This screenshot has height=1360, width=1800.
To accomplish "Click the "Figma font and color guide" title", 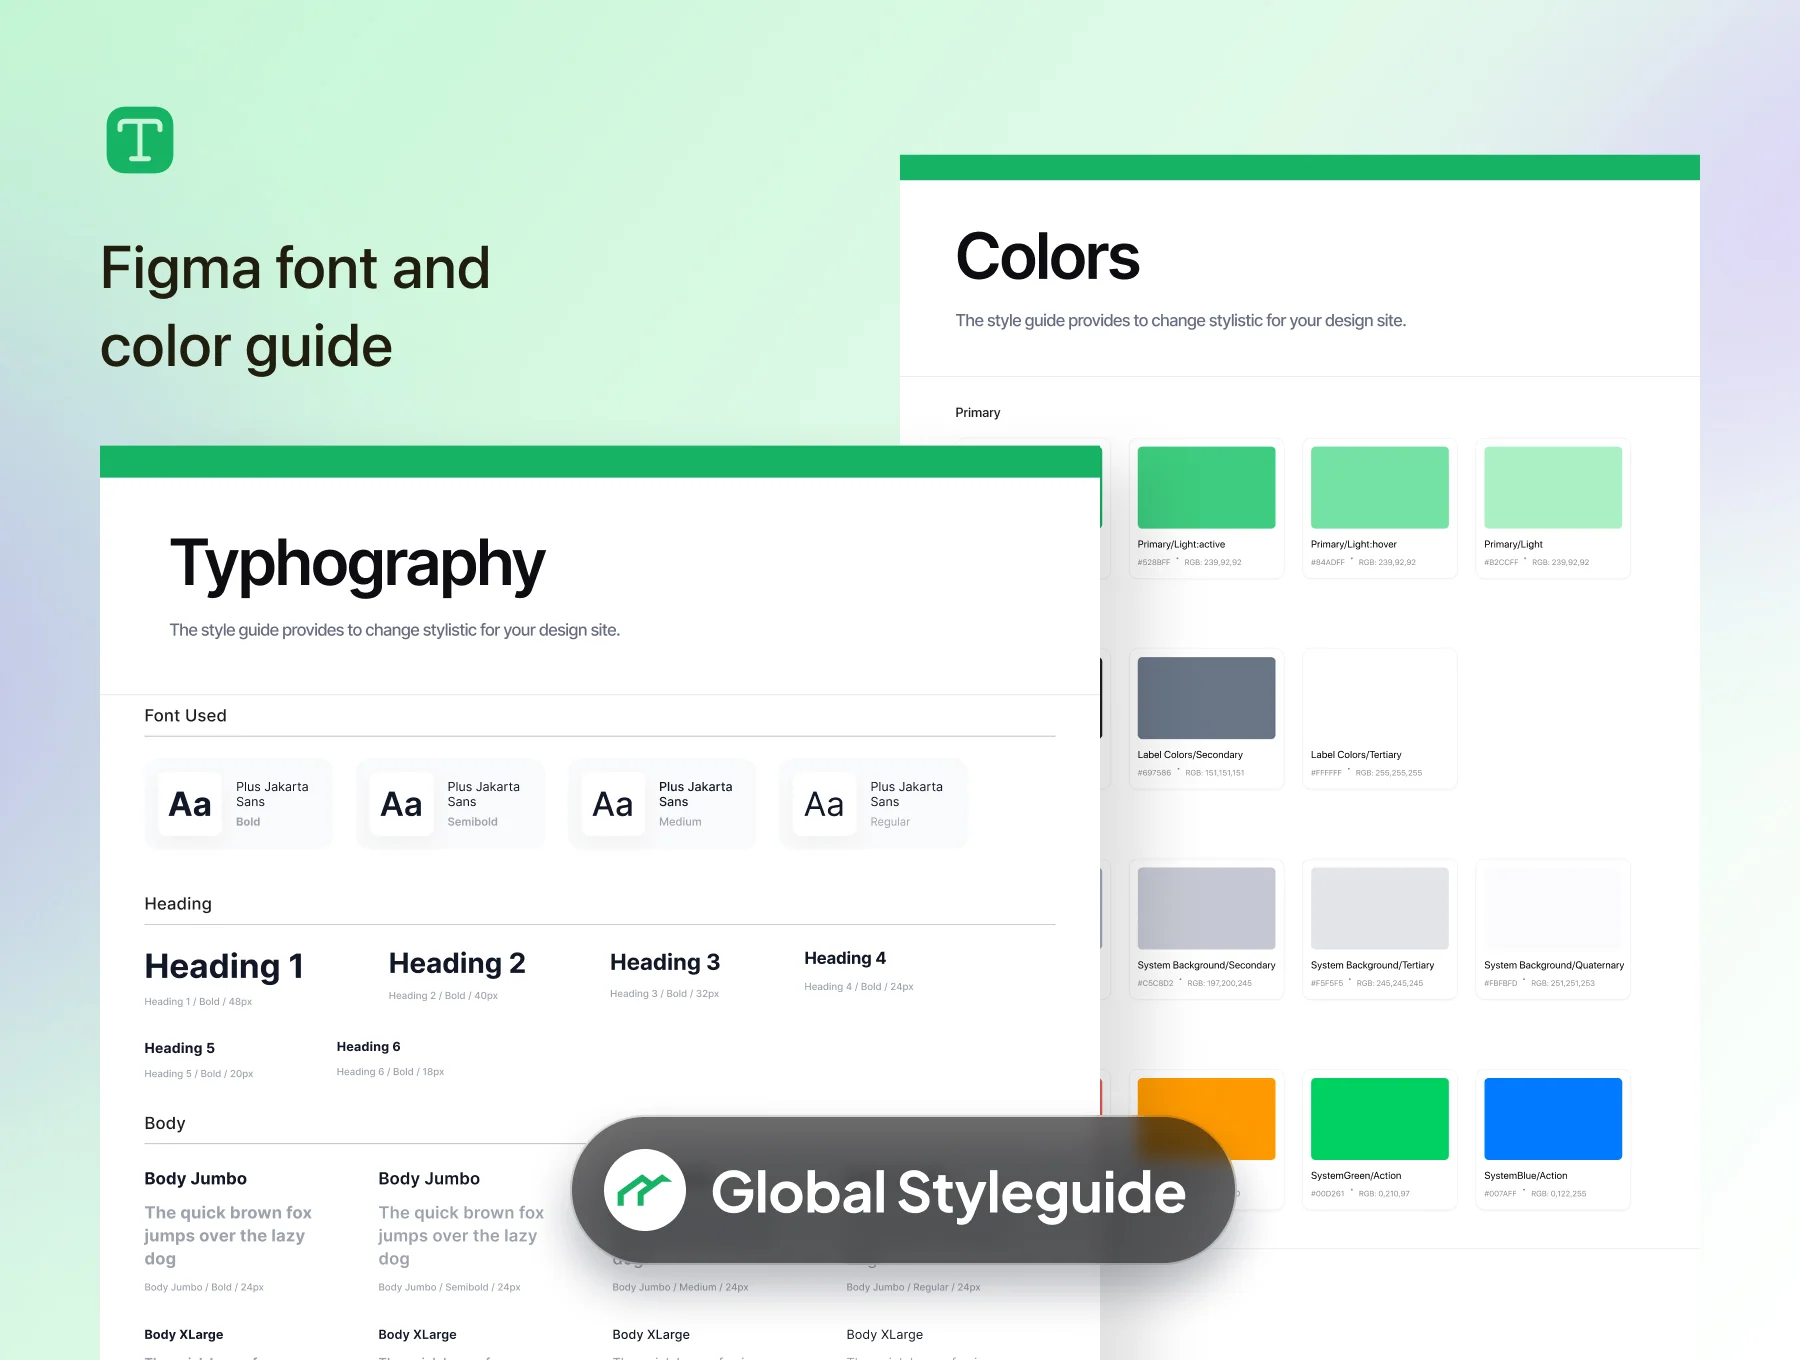I will coord(296,307).
